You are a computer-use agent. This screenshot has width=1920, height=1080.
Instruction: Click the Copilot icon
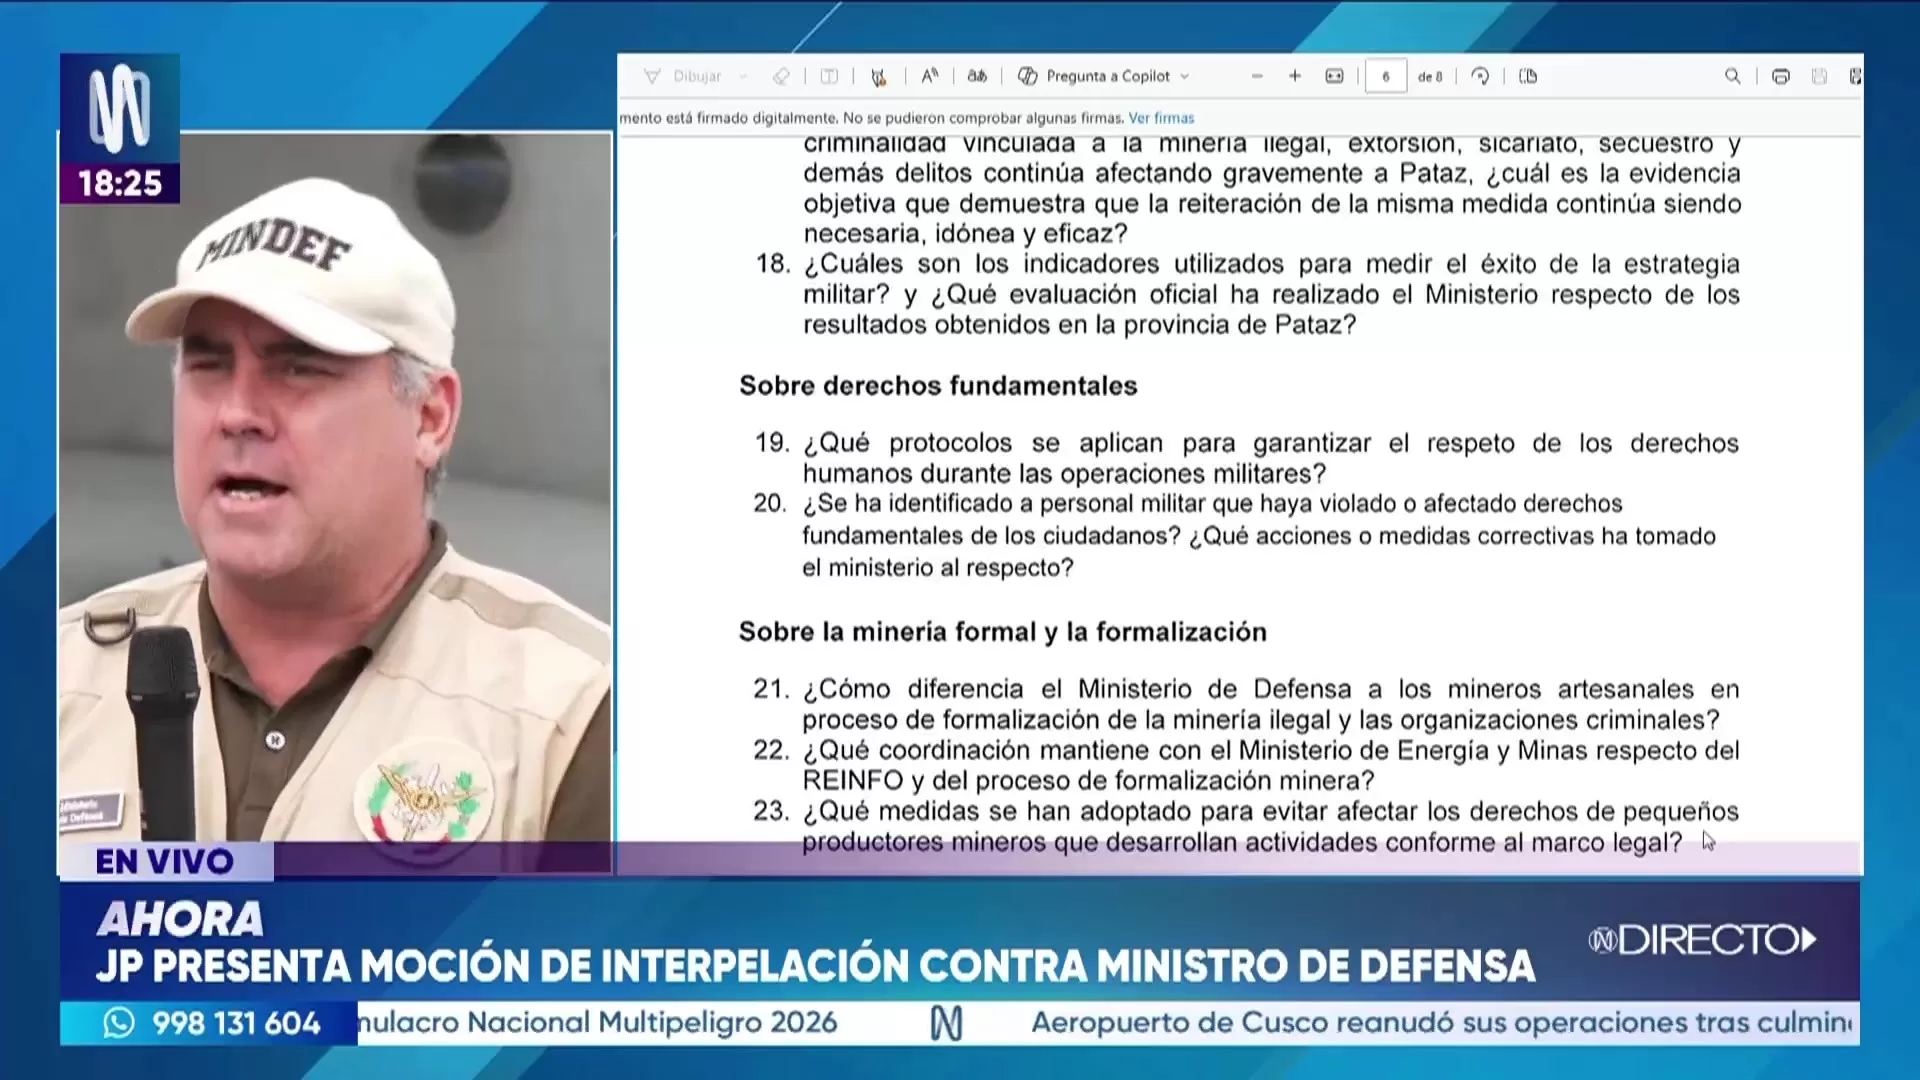(x=1027, y=76)
